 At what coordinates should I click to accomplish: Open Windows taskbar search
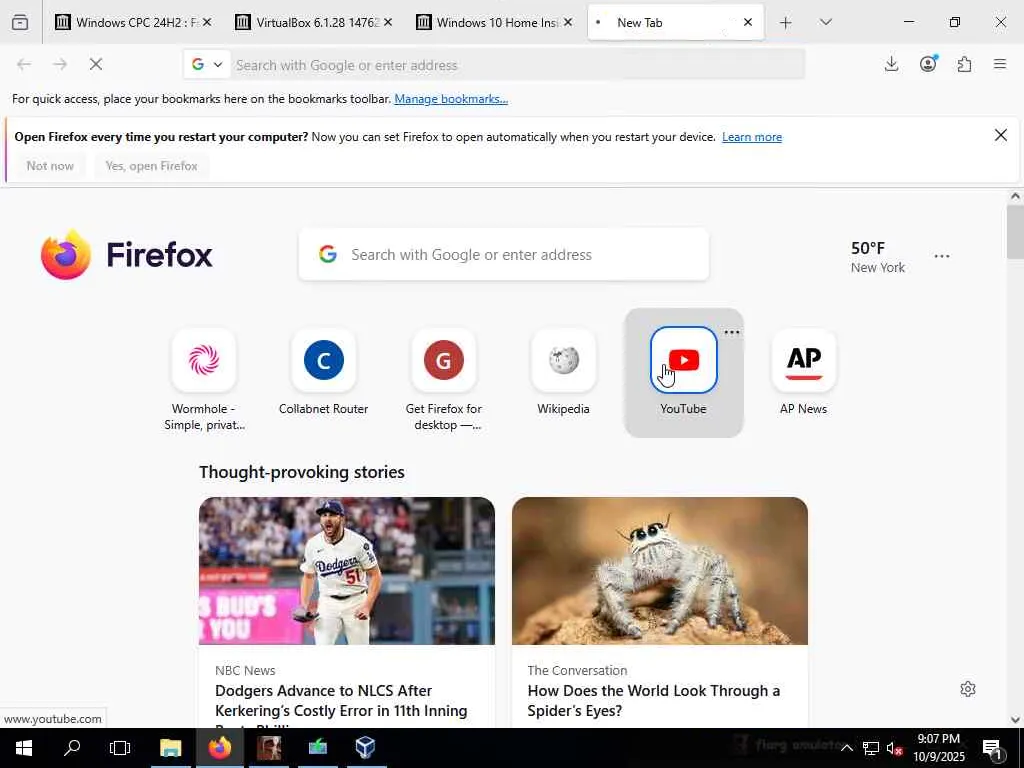click(x=72, y=747)
